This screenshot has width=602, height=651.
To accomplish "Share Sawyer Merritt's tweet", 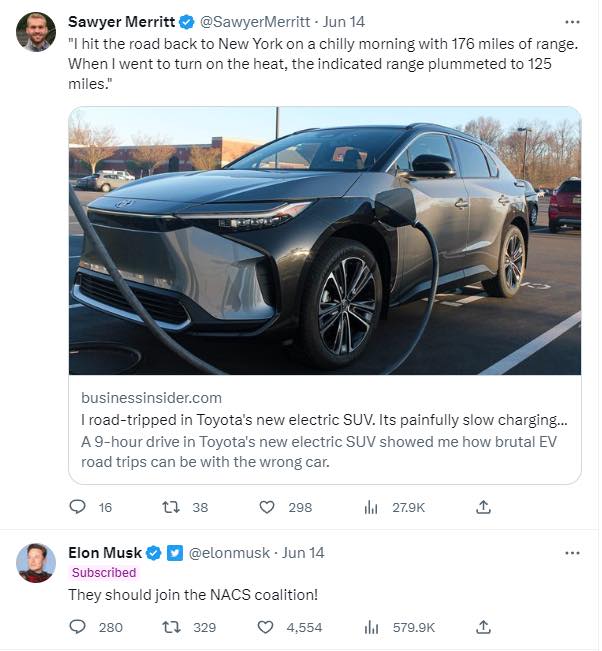I will tap(483, 507).
